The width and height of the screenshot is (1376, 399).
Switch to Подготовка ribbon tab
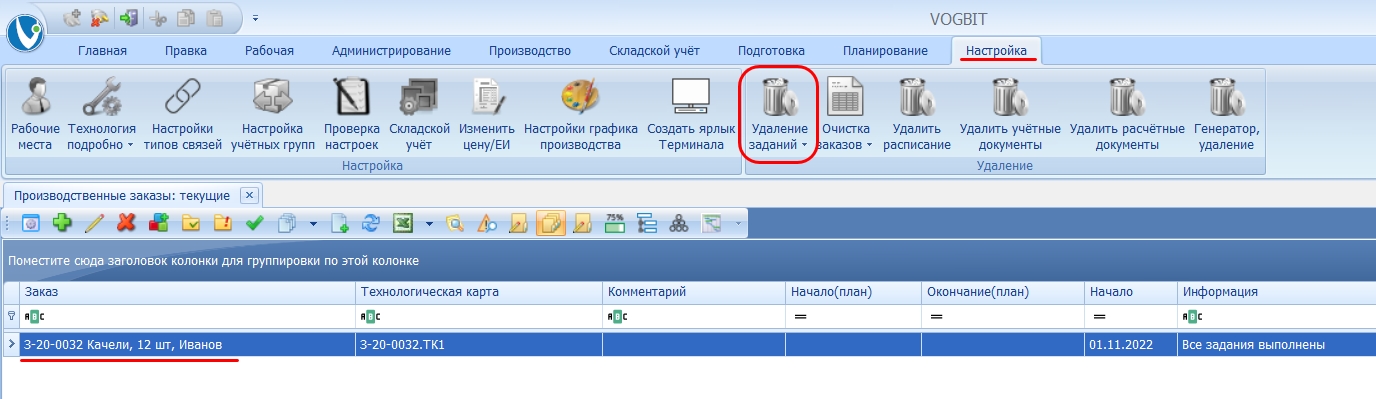771,51
